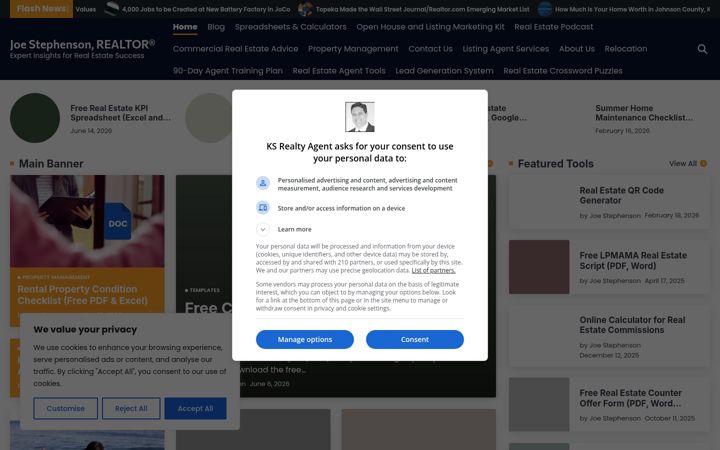The image size is (720, 450).
Task: Click Customise in cookie banner
Action: pos(65,408)
